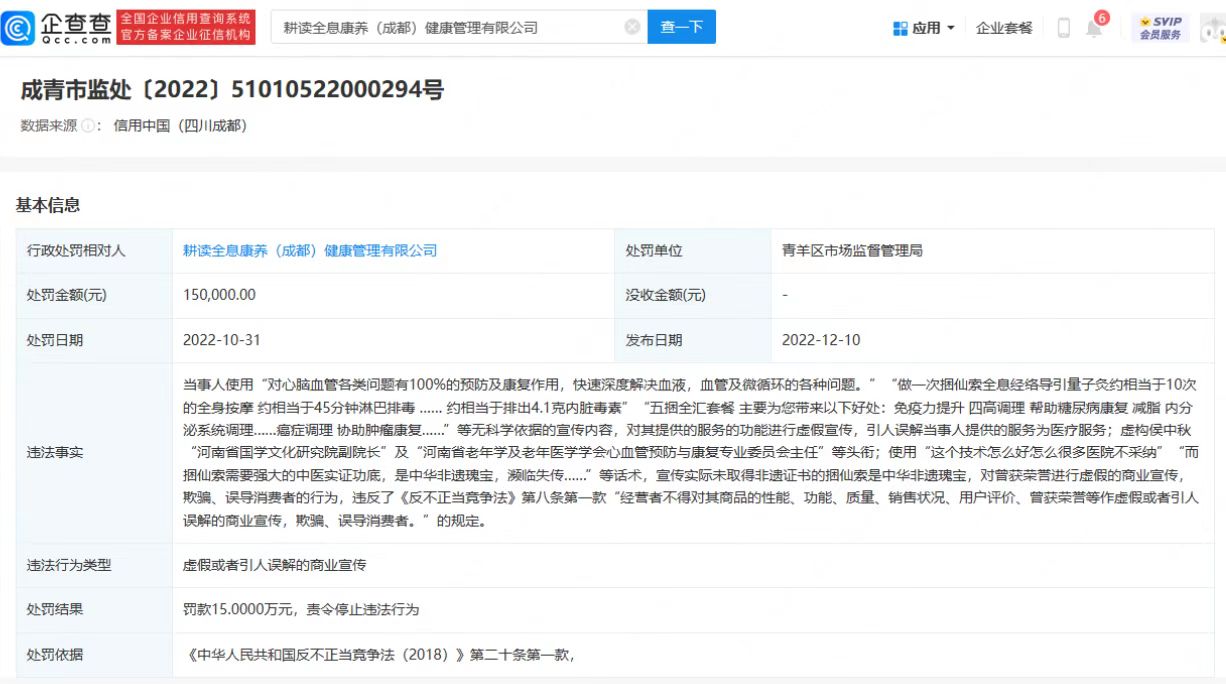Click the 青羊区市场监督管理局 cell
The width and height of the screenshot is (1226, 684).
852,251
